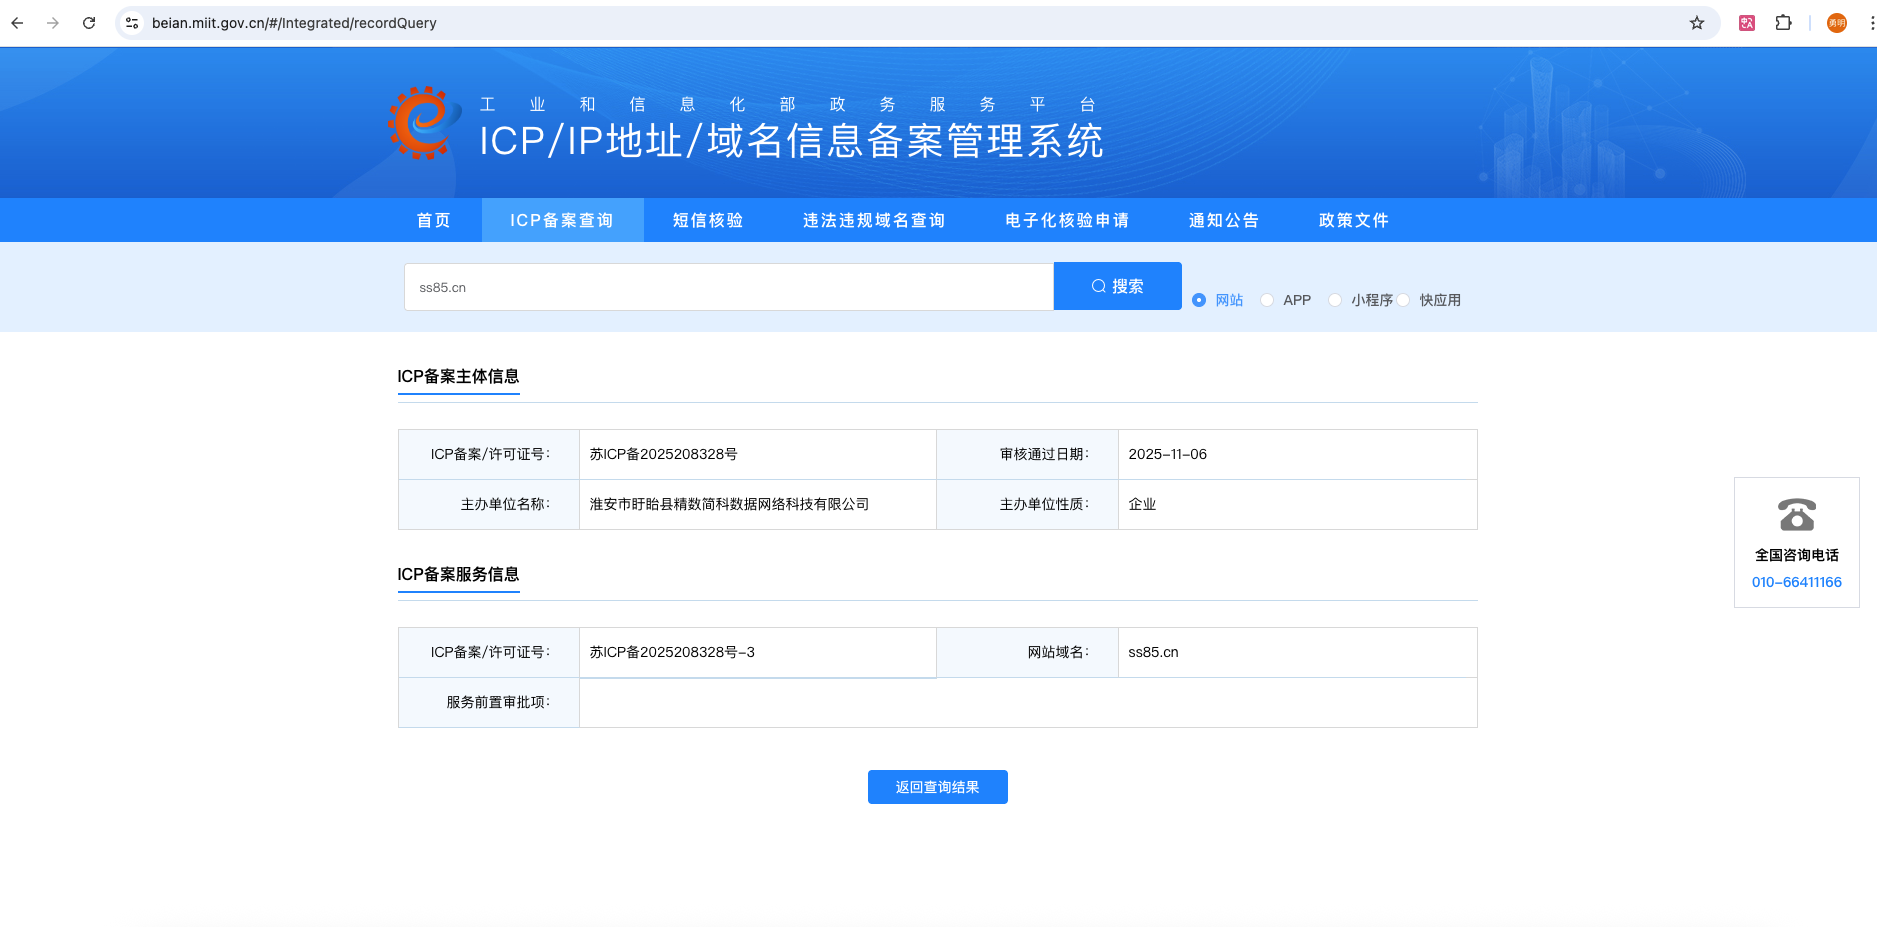Open the 通知公告 tab
1877x927 pixels.
pos(1224,220)
